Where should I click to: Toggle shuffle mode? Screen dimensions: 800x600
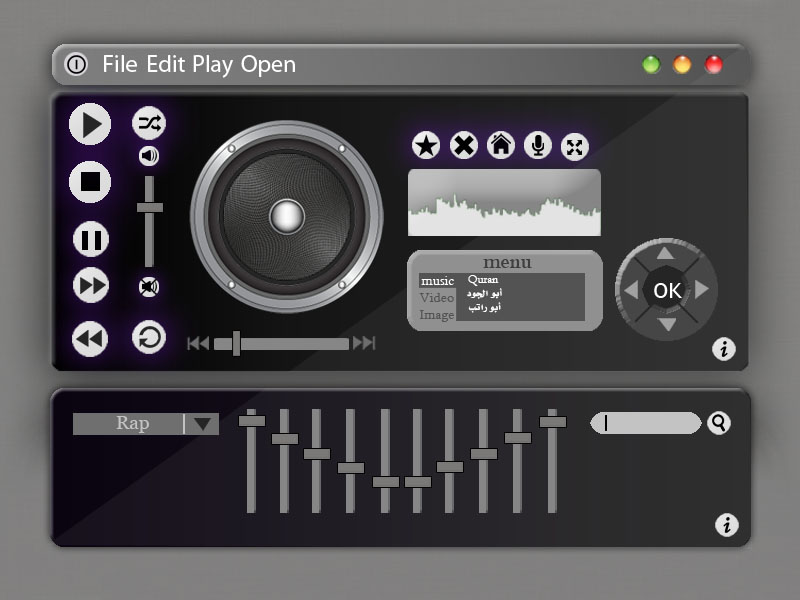pos(149,123)
